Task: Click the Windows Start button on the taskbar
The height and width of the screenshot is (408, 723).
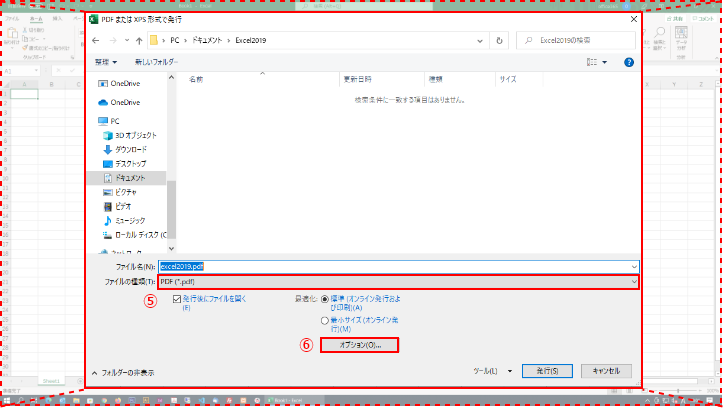Action: 6,400
